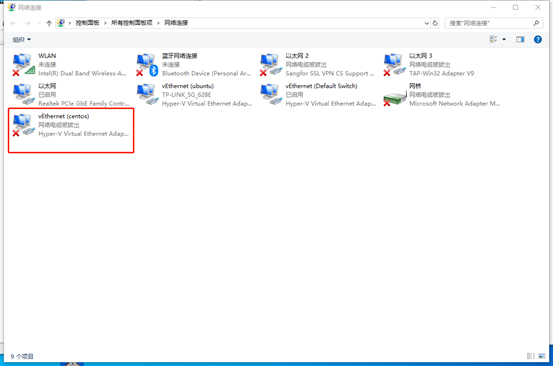The image size is (553, 366).
Task: Click the 蓝牙网络连接 name text
Action: (x=180, y=56)
